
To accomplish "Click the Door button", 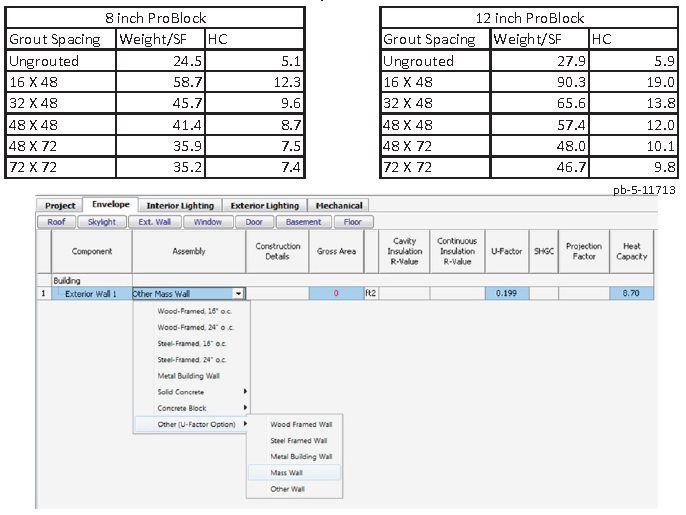I will [254, 222].
